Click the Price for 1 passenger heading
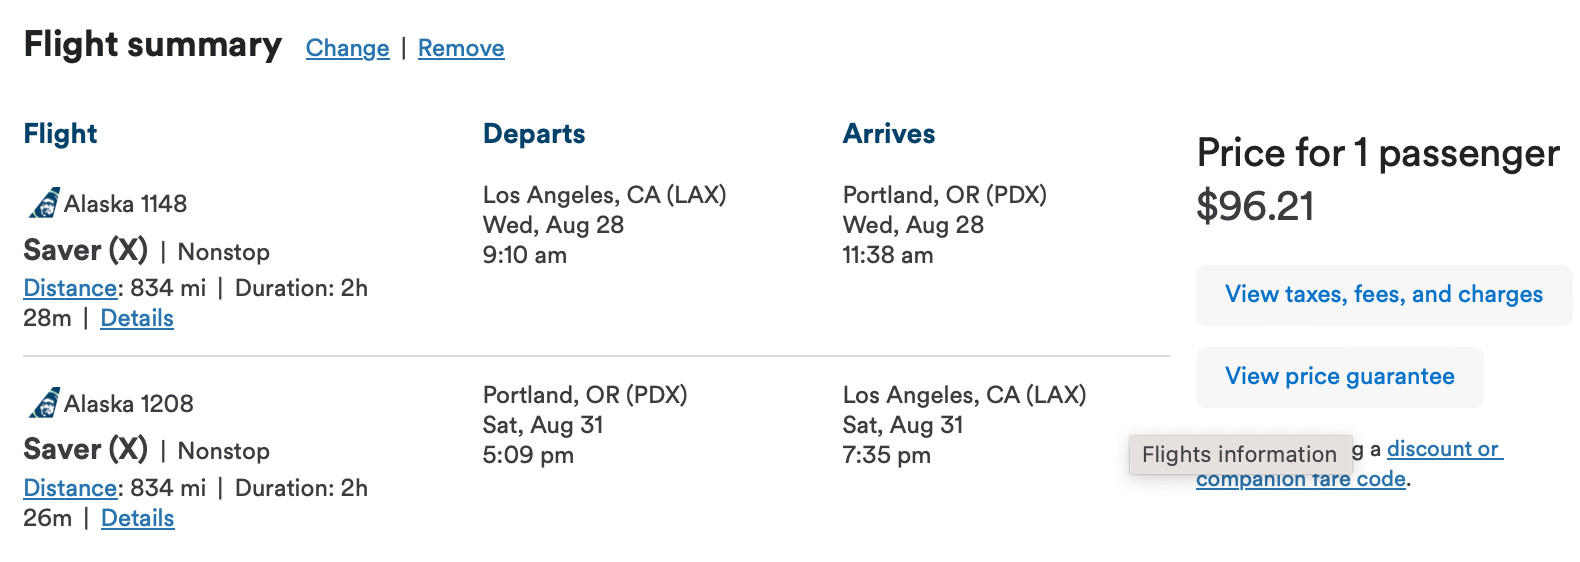Image resolution: width=1580 pixels, height=562 pixels. pyautogui.click(x=1377, y=153)
